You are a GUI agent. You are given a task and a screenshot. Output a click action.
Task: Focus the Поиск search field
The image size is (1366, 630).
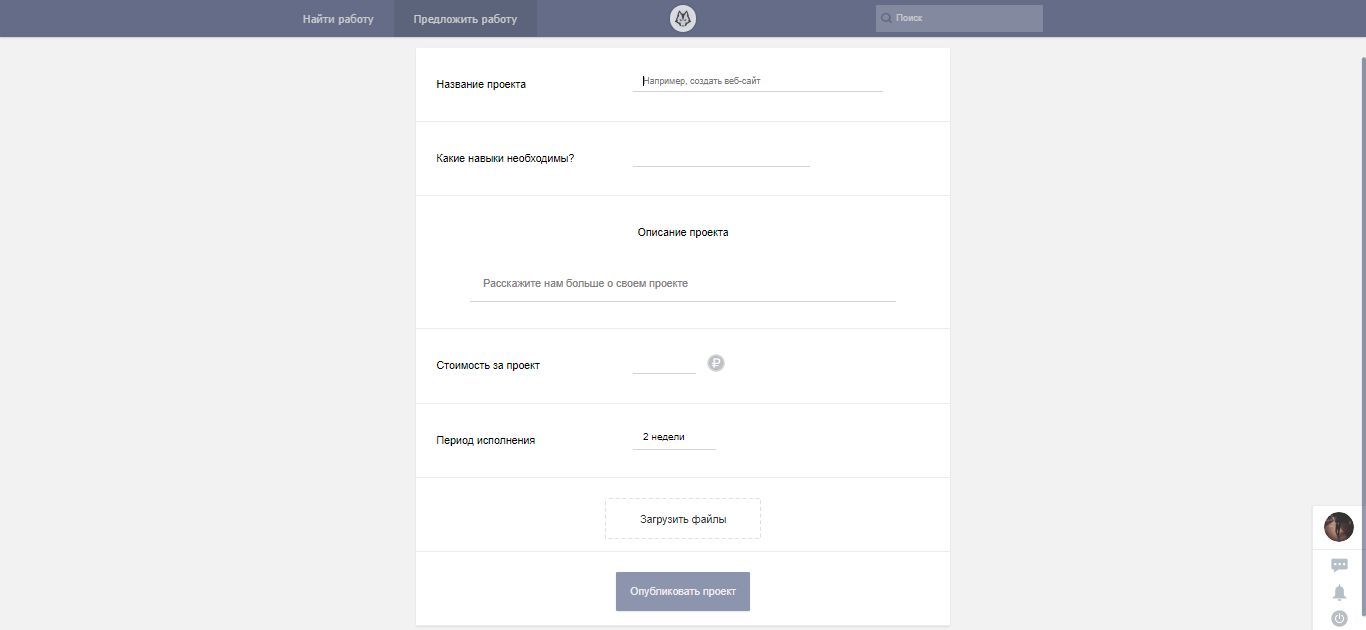(x=966, y=18)
